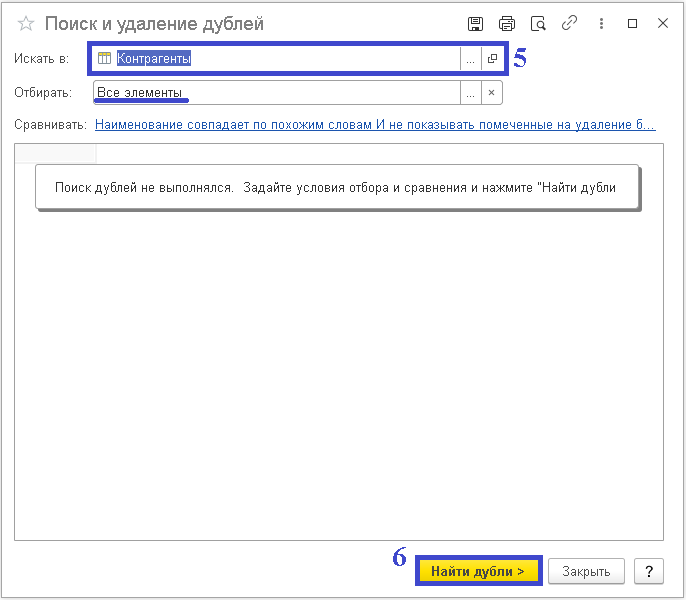Click the Искать в label
Image resolution: width=686 pixels, height=600 pixels.
pos(42,59)
